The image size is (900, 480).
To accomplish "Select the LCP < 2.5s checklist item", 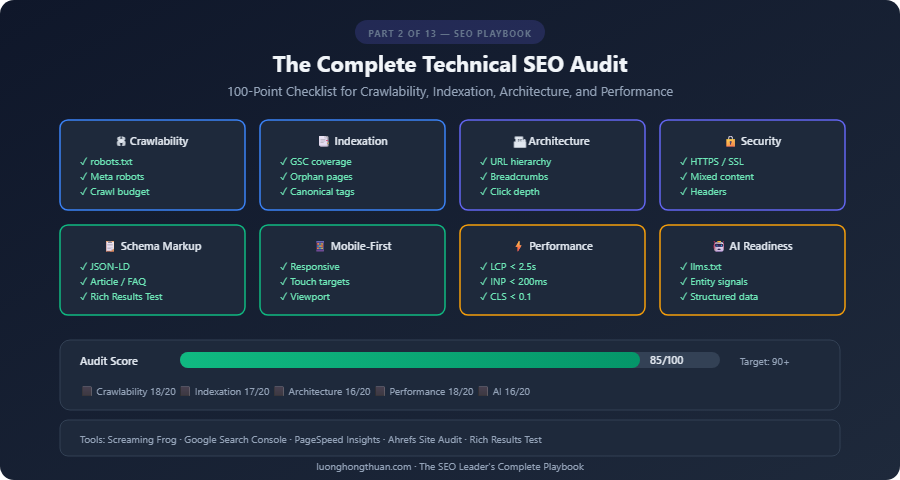I will (508, 267).
